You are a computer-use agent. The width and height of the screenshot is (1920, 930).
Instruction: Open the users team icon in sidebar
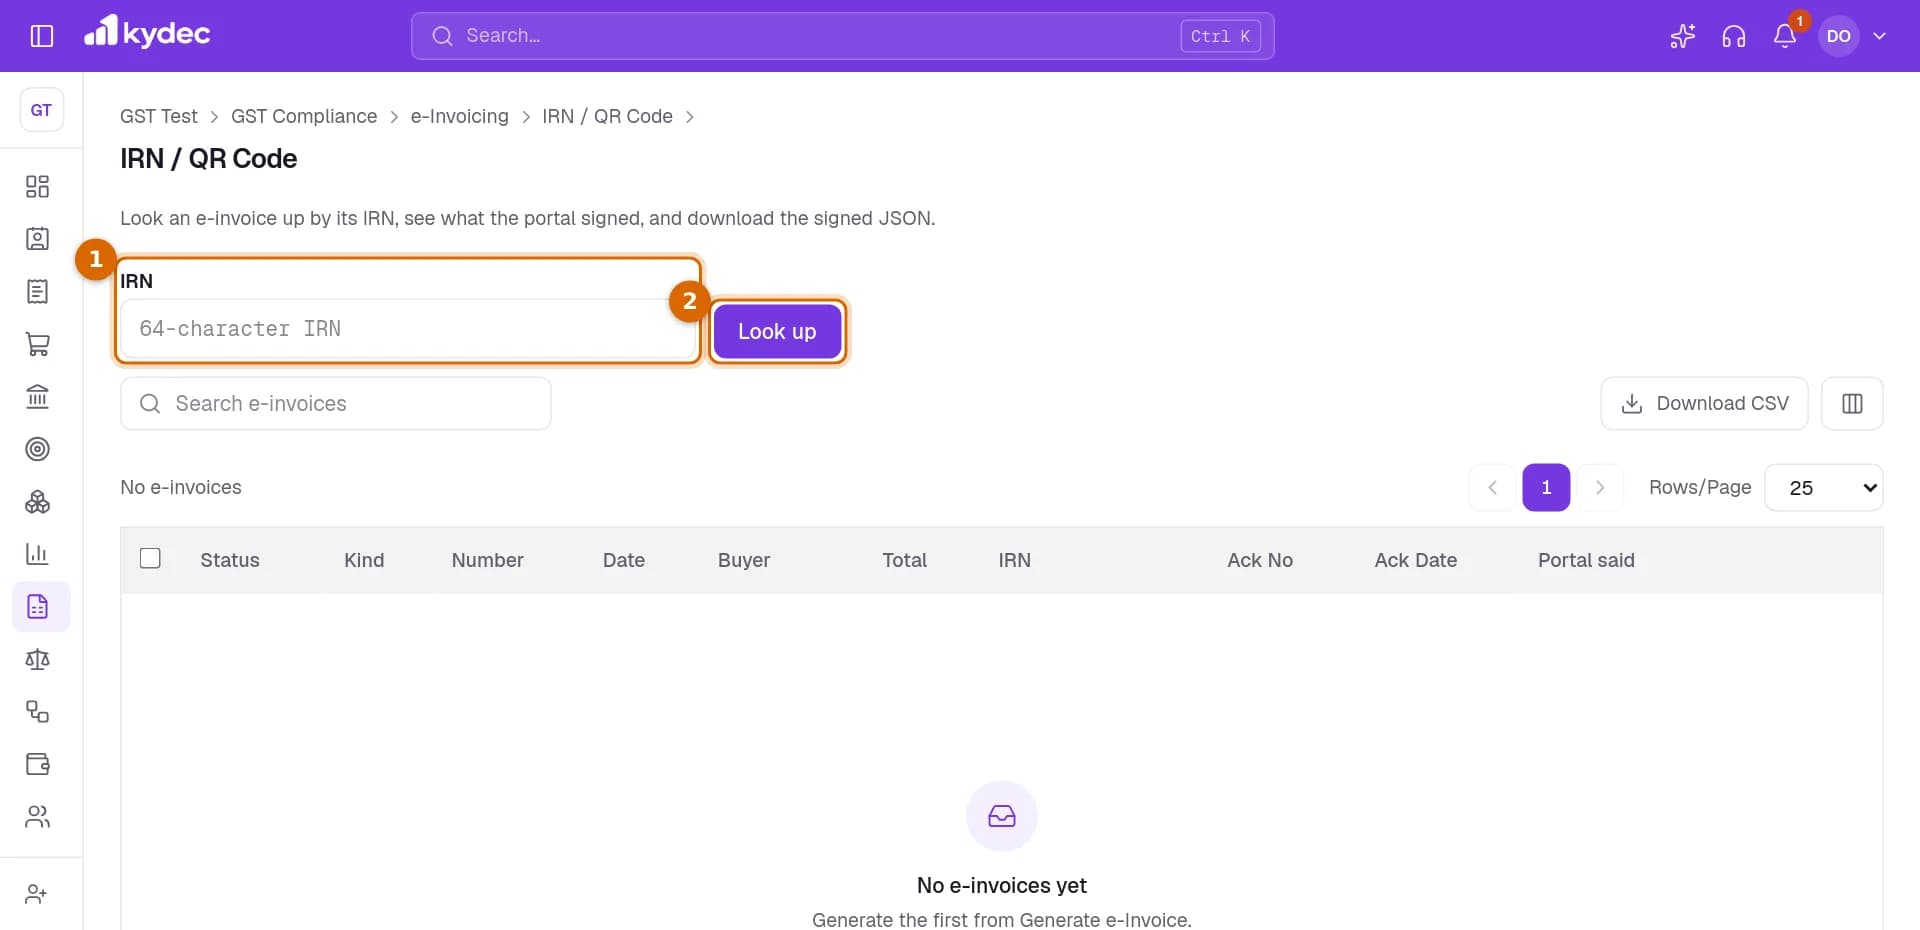[x=38, y=817]
